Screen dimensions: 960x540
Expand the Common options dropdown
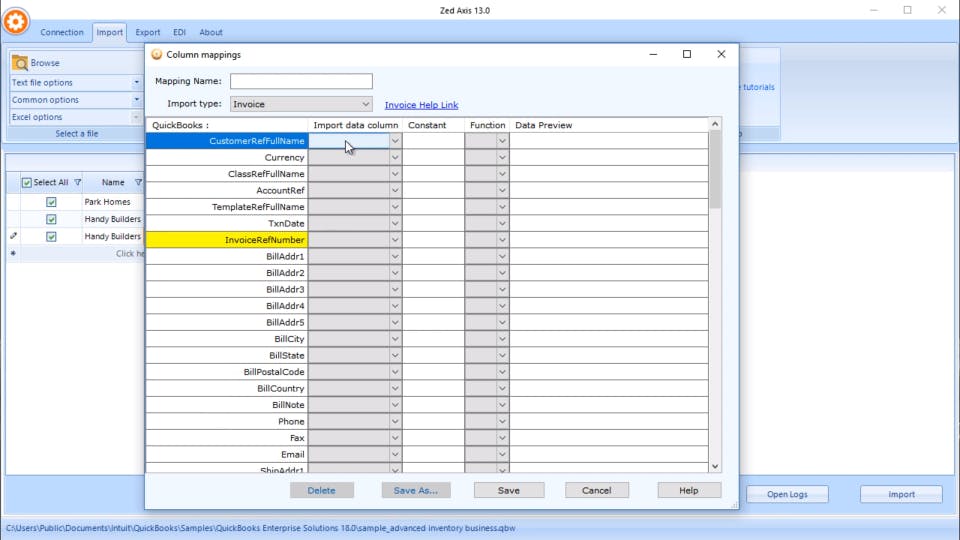[137, 99]
